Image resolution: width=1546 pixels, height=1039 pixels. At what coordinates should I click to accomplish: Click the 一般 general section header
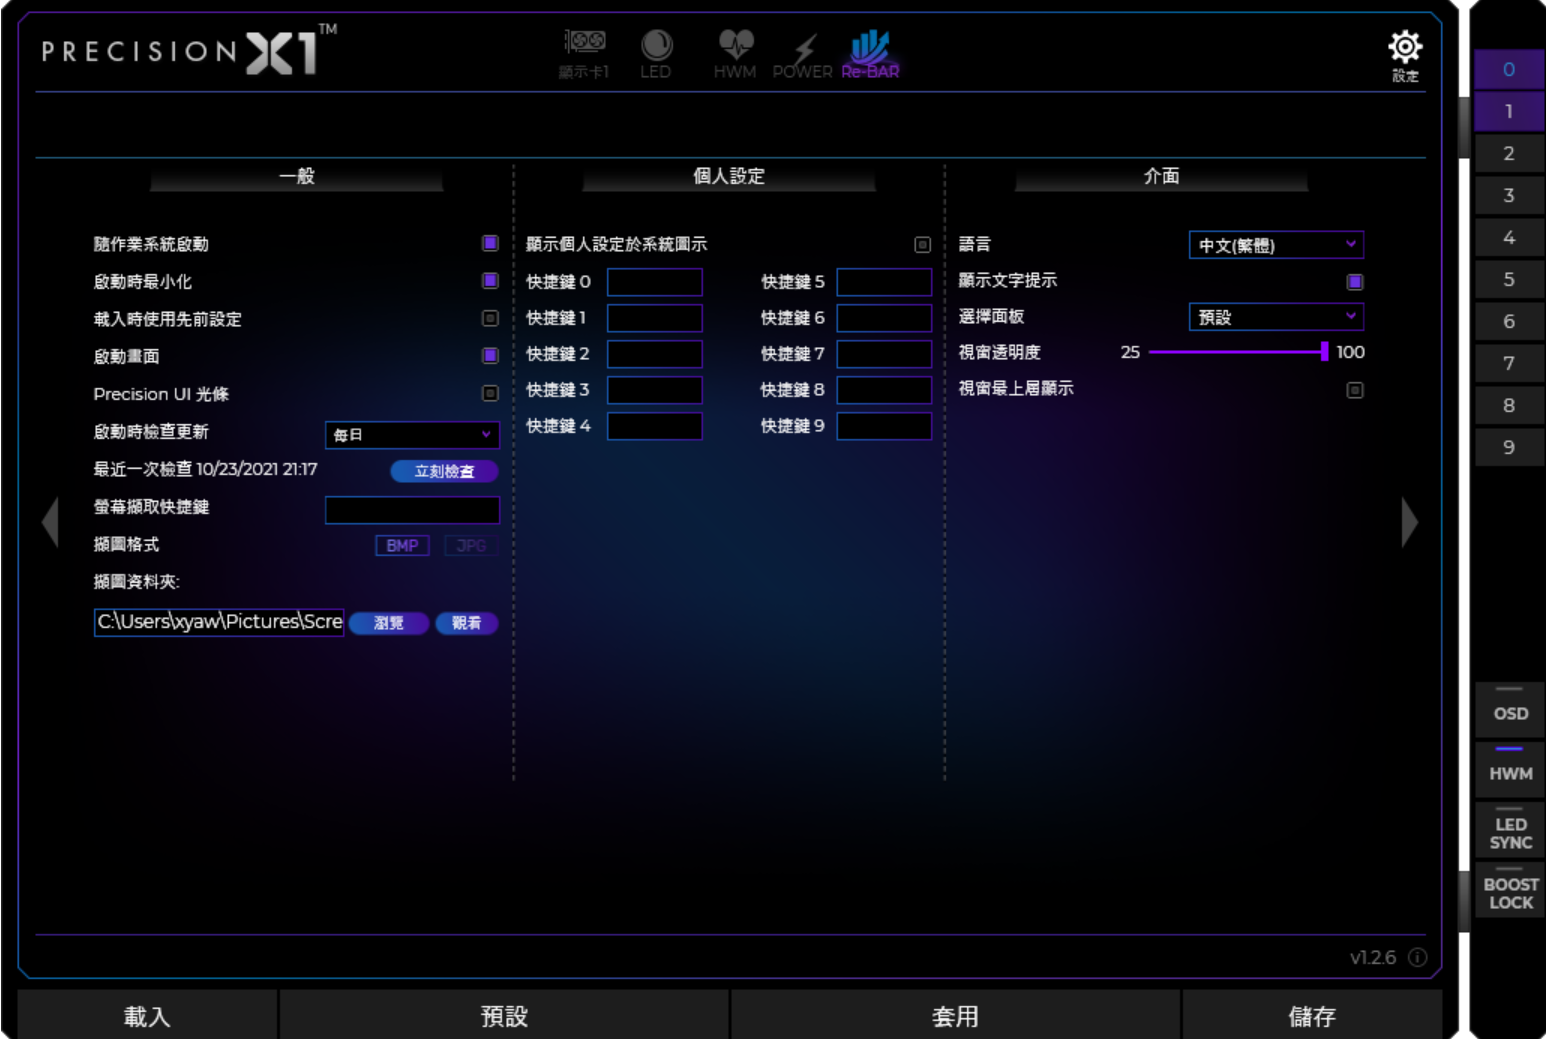tap(297, 176)
